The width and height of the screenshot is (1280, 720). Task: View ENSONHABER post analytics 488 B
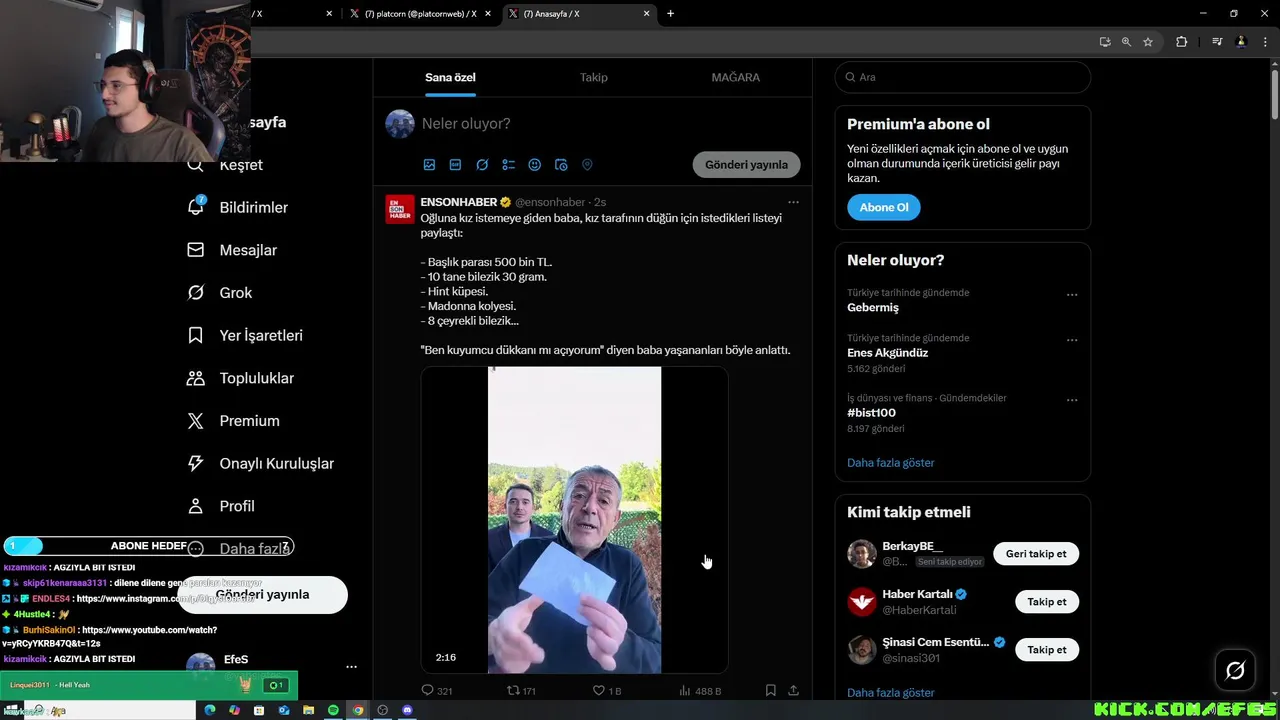point(700,690)
